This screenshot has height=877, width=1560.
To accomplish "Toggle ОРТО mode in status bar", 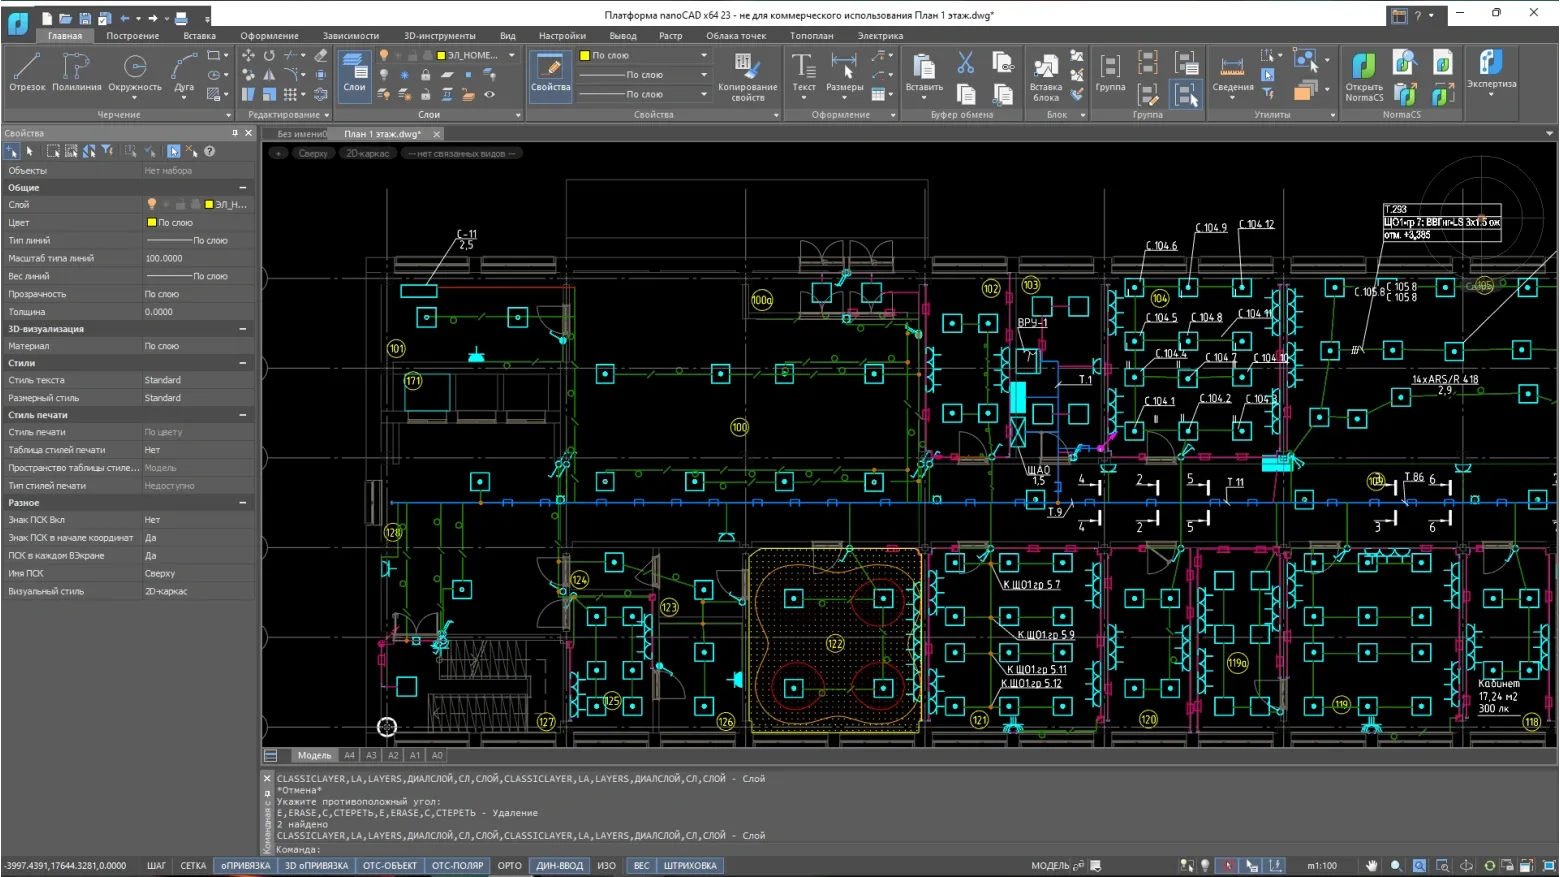I will tap(509, 866).
